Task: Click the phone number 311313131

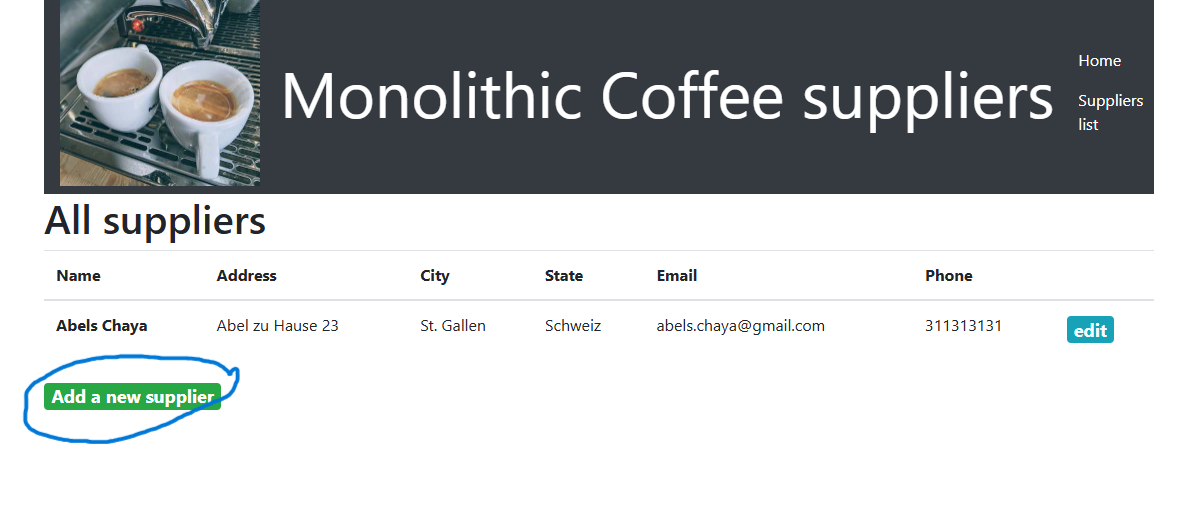Action: [x=963, y=326]
